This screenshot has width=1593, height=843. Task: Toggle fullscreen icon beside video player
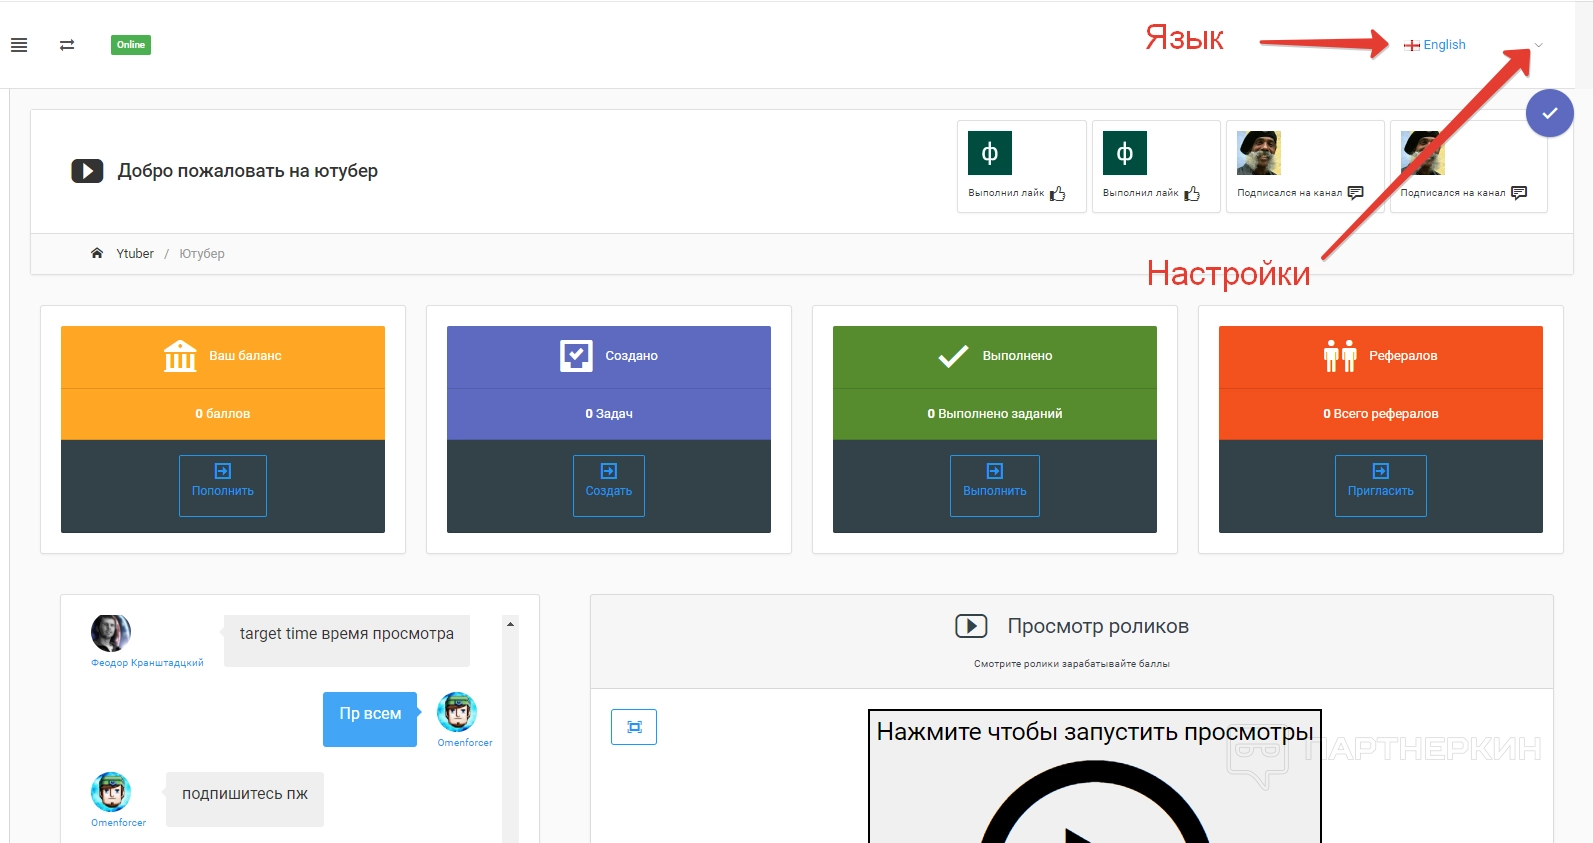point(634,727)
